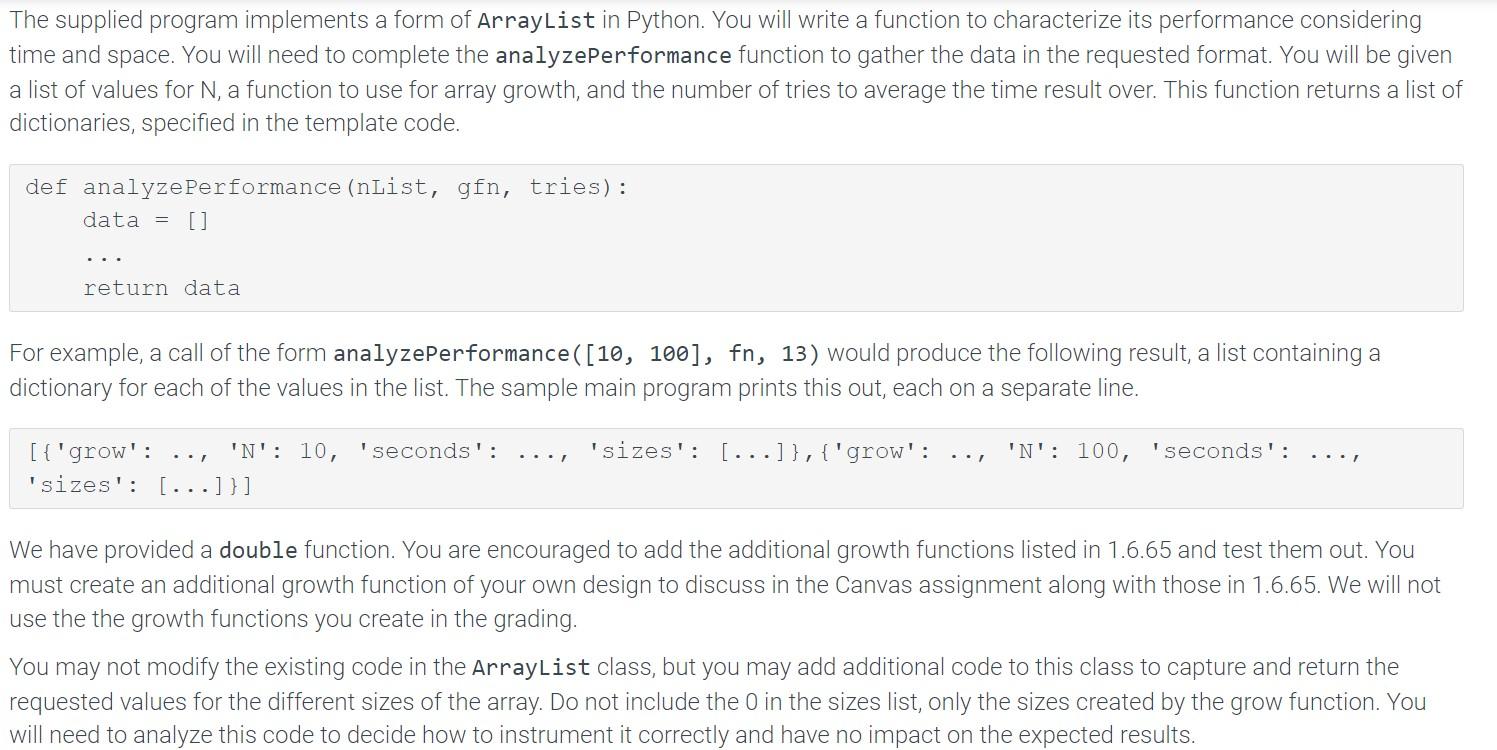Click the return data statement
The image size is (1497, 750).
coord(162,288)
